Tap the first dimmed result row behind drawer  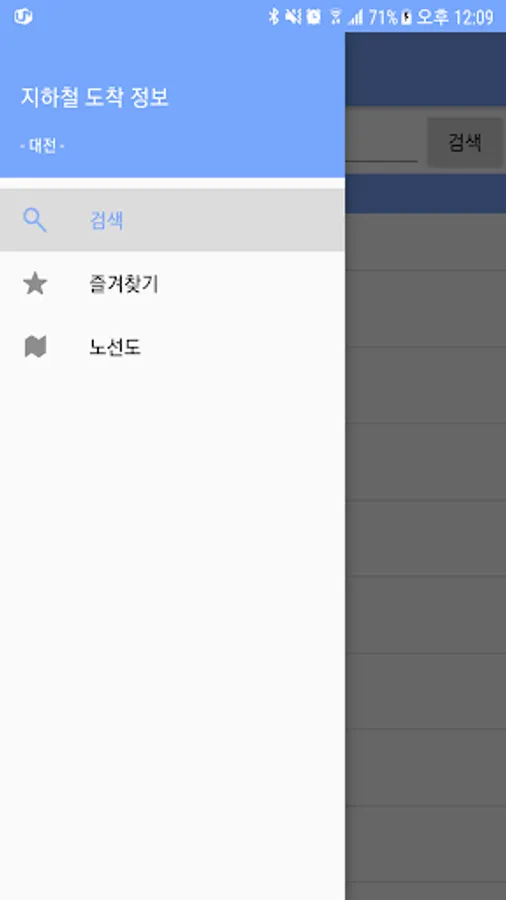coord(425,242)
